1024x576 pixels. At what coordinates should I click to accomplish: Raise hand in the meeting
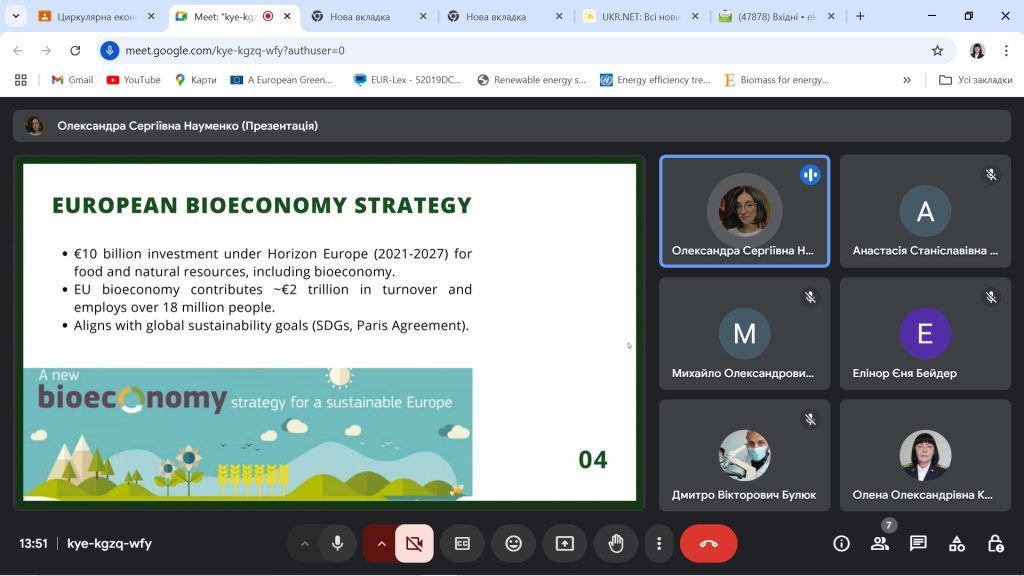point(616,543)
